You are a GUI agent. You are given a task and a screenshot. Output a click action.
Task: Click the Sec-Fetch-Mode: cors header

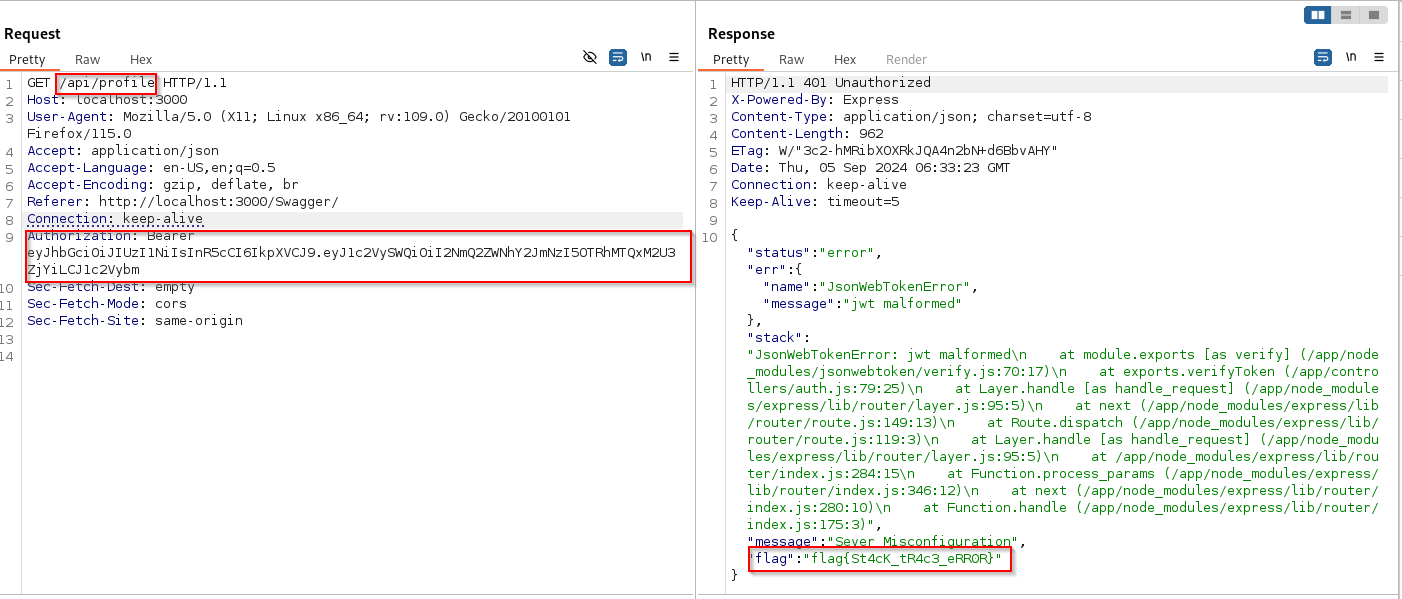(x=107, y=304)
